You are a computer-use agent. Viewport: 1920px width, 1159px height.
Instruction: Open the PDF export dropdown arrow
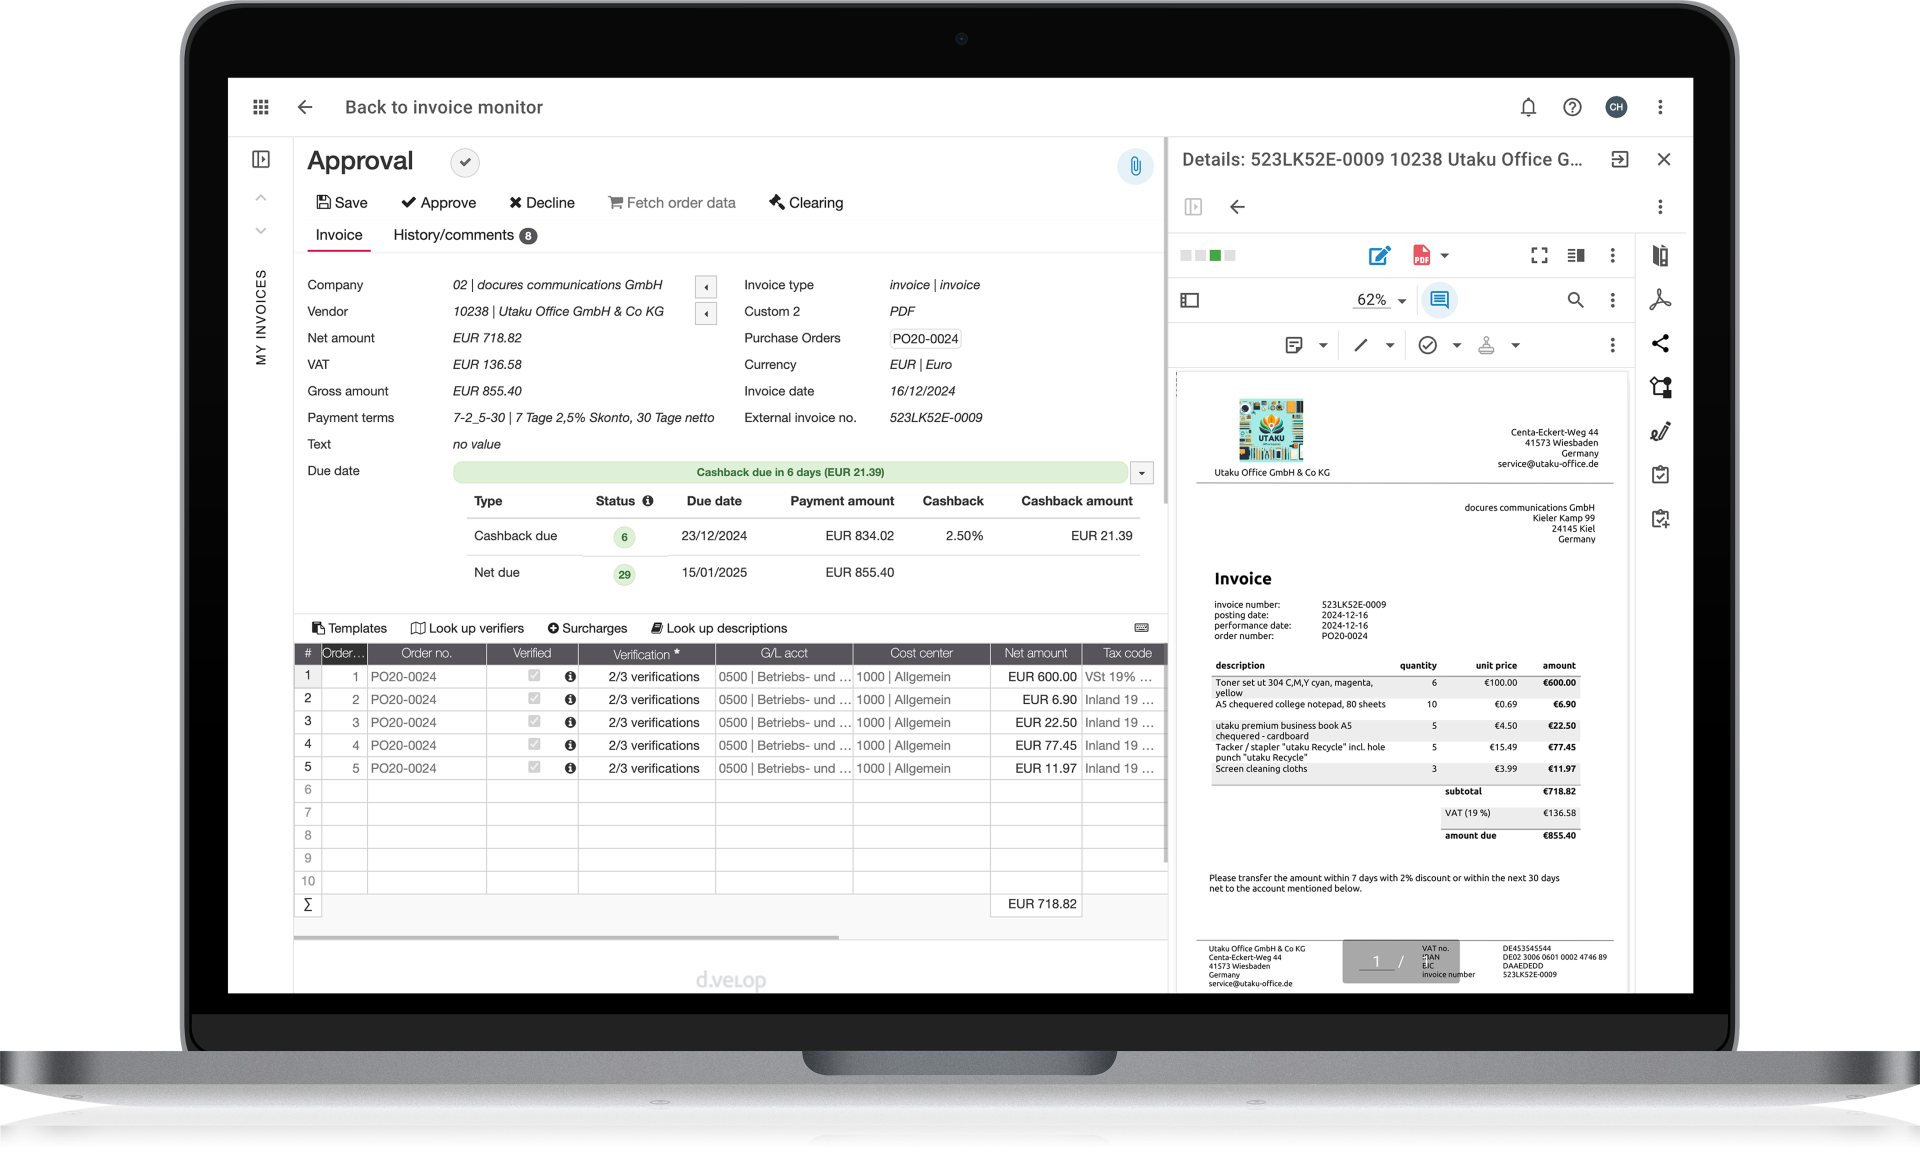(1445, 256)
